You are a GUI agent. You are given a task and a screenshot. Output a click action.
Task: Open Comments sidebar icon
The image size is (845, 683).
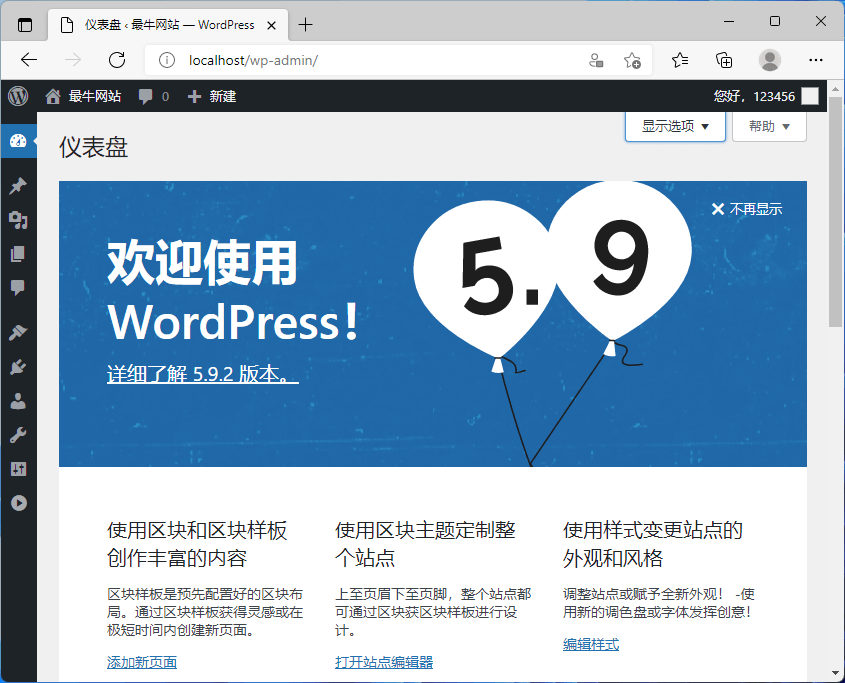pyautogui.click(x=18, y=287)
